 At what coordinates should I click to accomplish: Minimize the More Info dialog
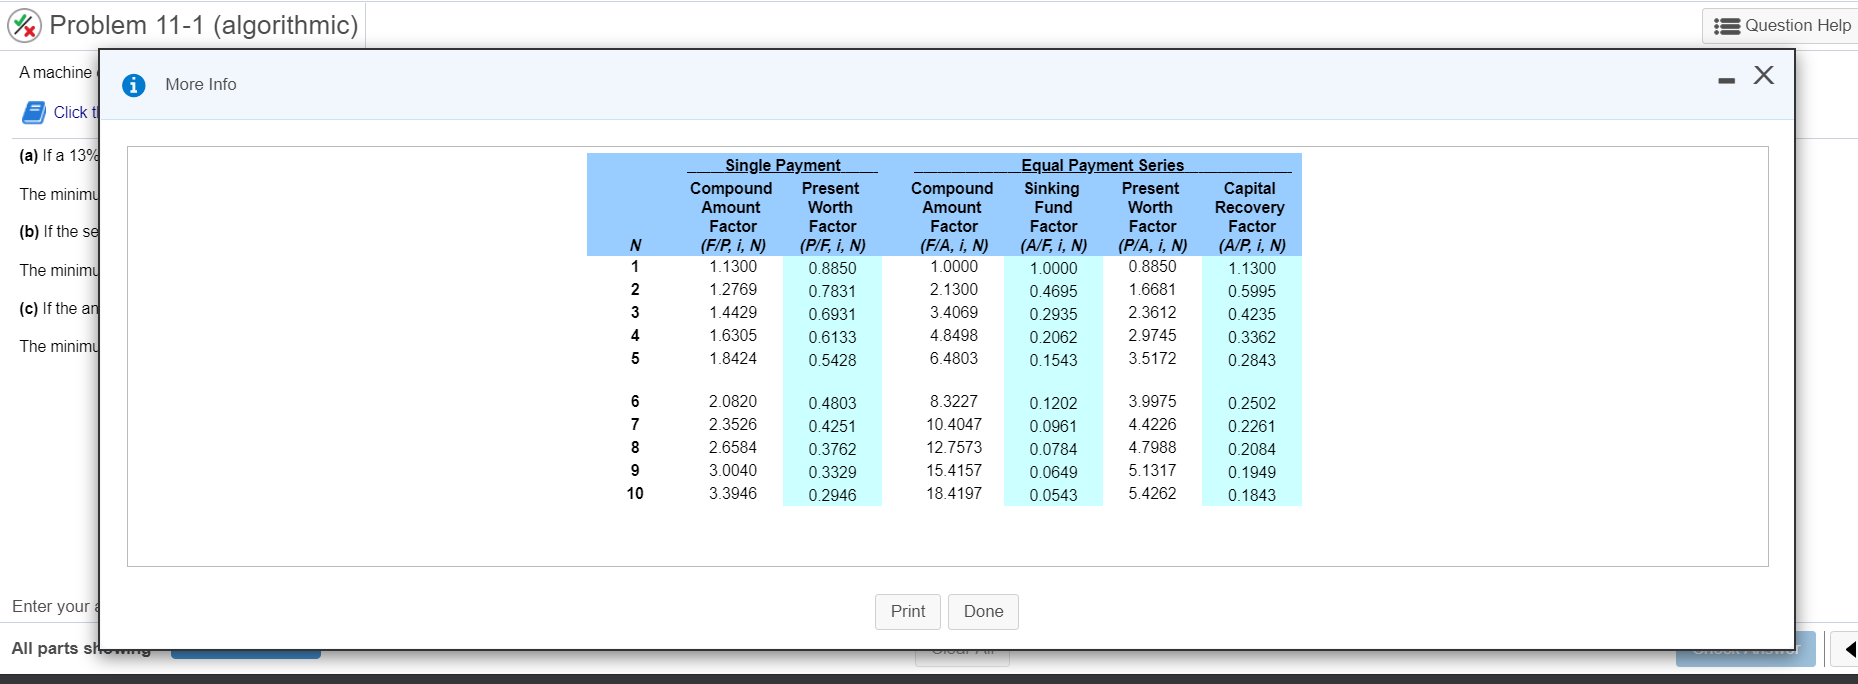tap(1726, 80)
